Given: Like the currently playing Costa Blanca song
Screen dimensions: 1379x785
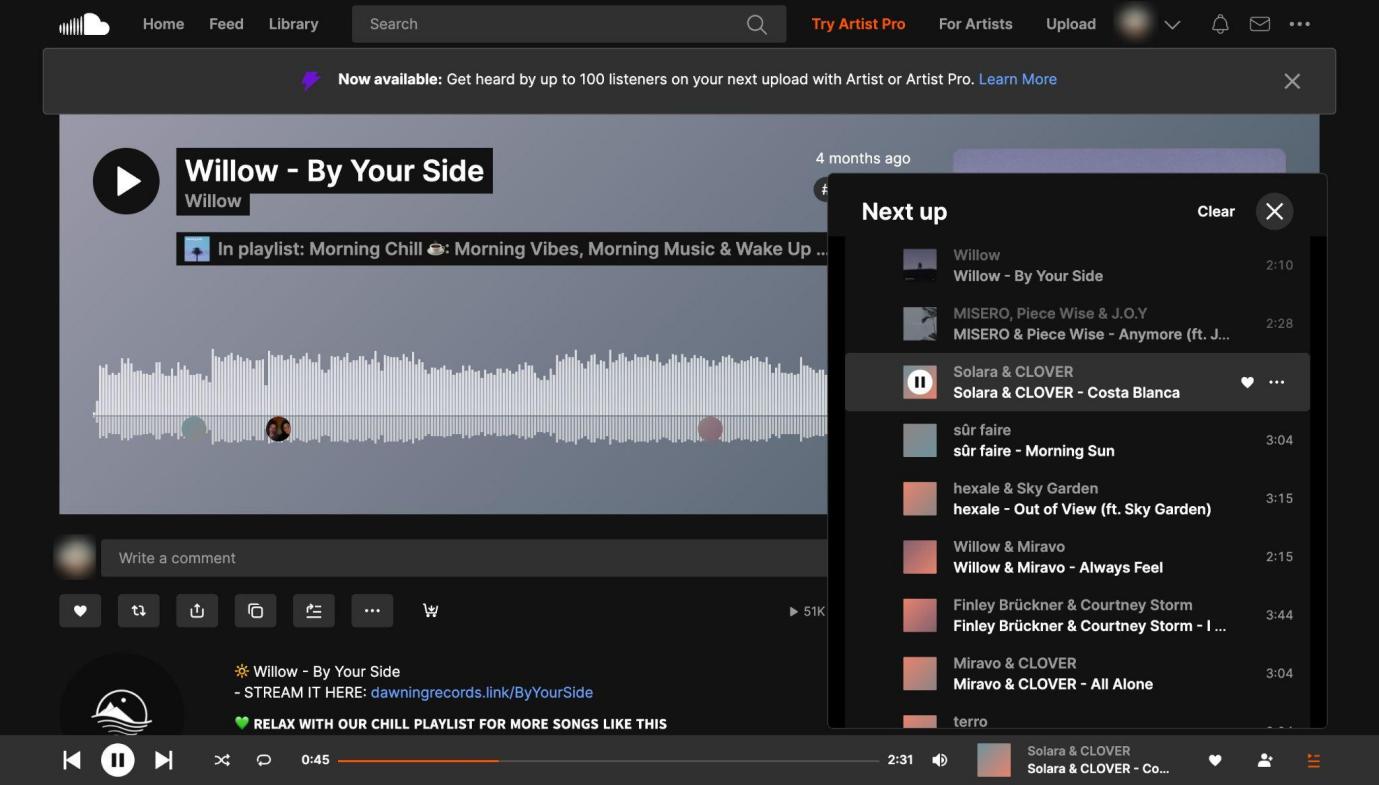Looking at the screenshot, I should 1215,761.
